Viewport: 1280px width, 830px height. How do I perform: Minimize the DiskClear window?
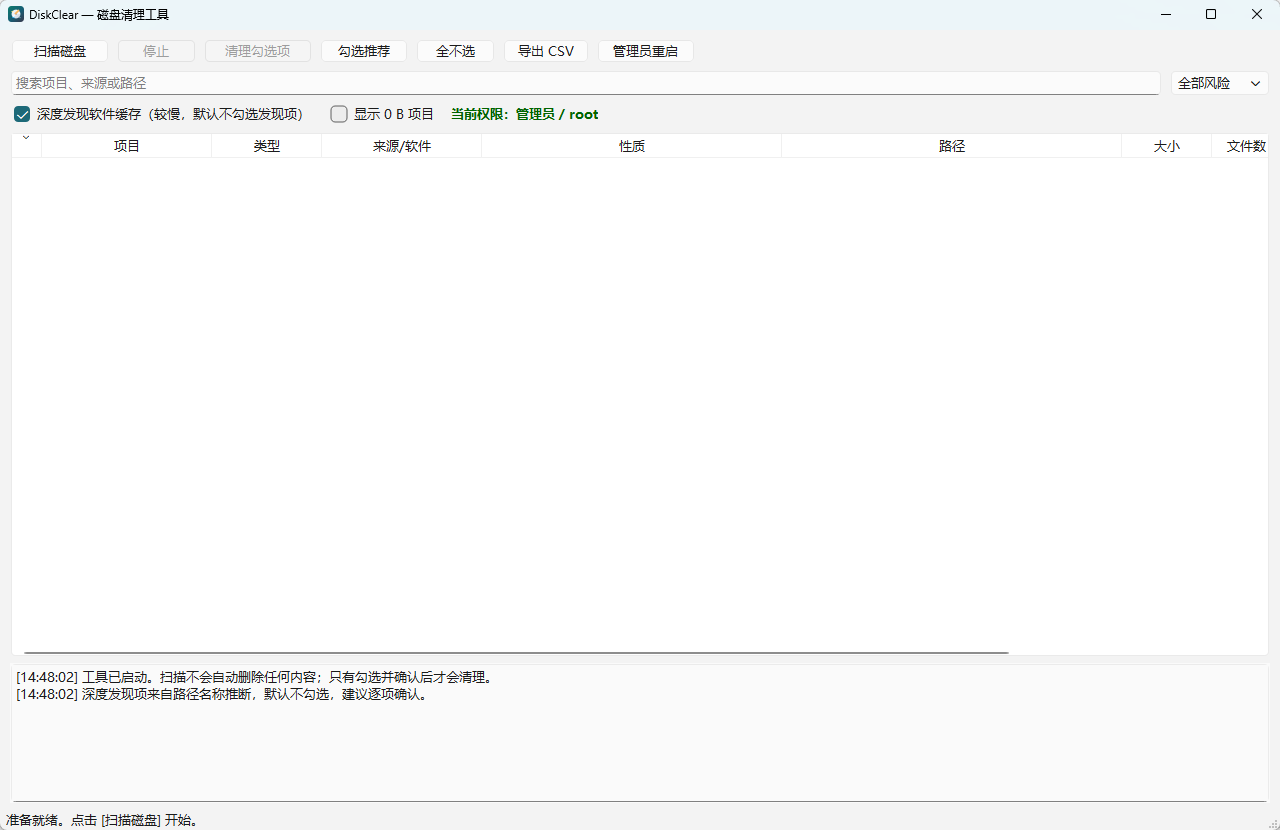1165,14
